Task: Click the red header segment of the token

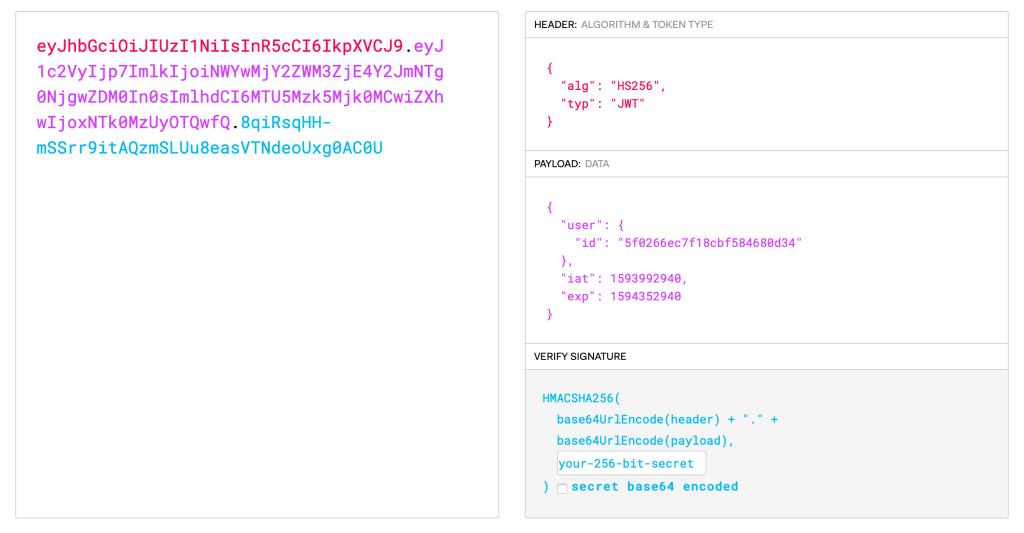Action: click(219, 46)
